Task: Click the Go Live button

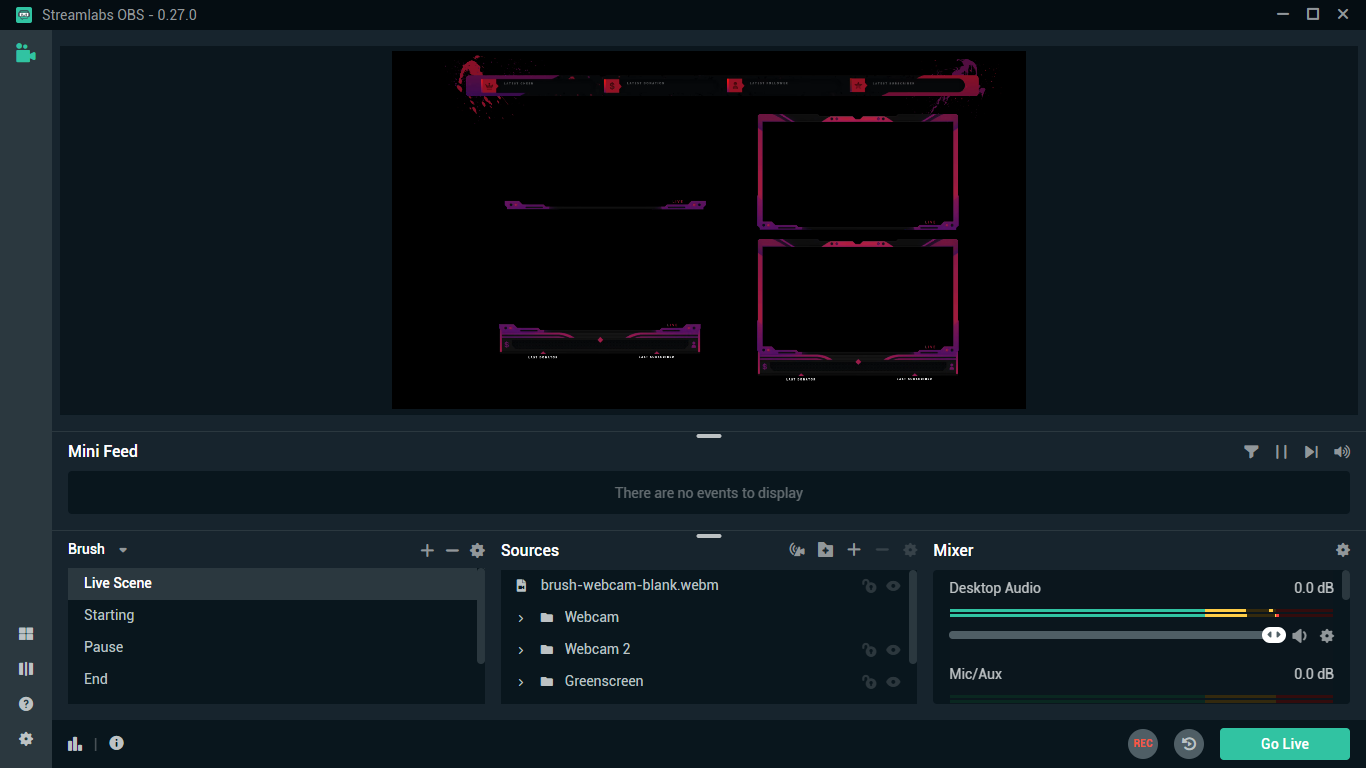Action: (x=1285, y=743)
